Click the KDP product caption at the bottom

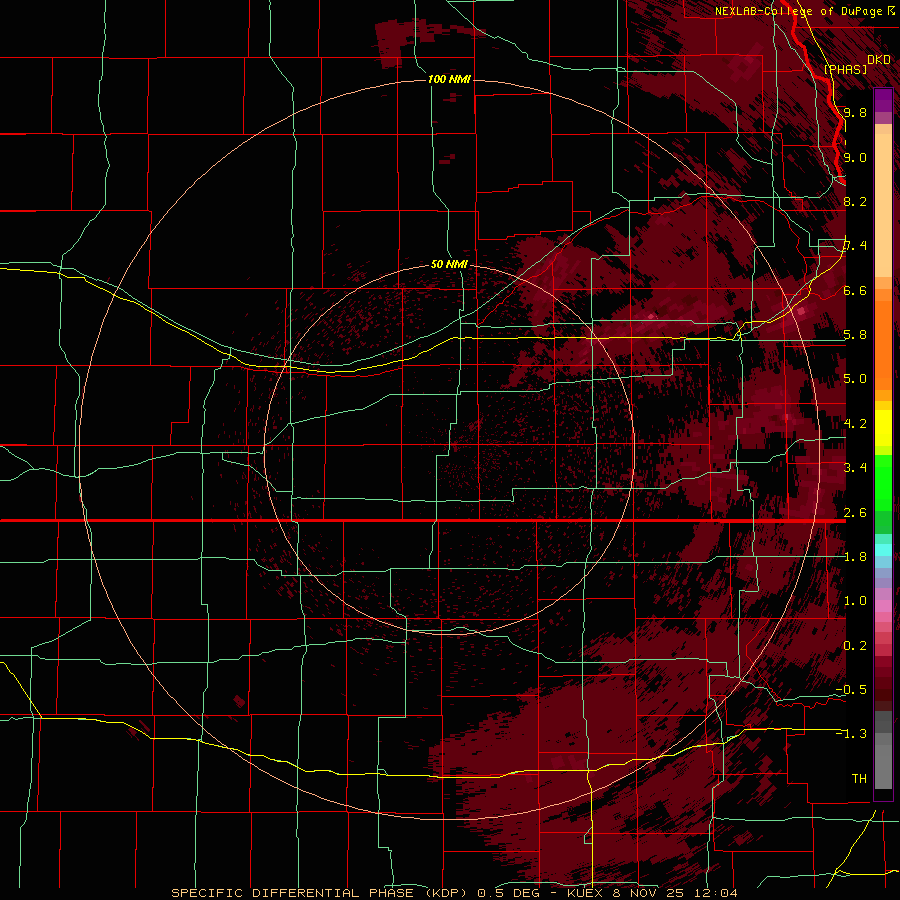click(x=455, y=893)
